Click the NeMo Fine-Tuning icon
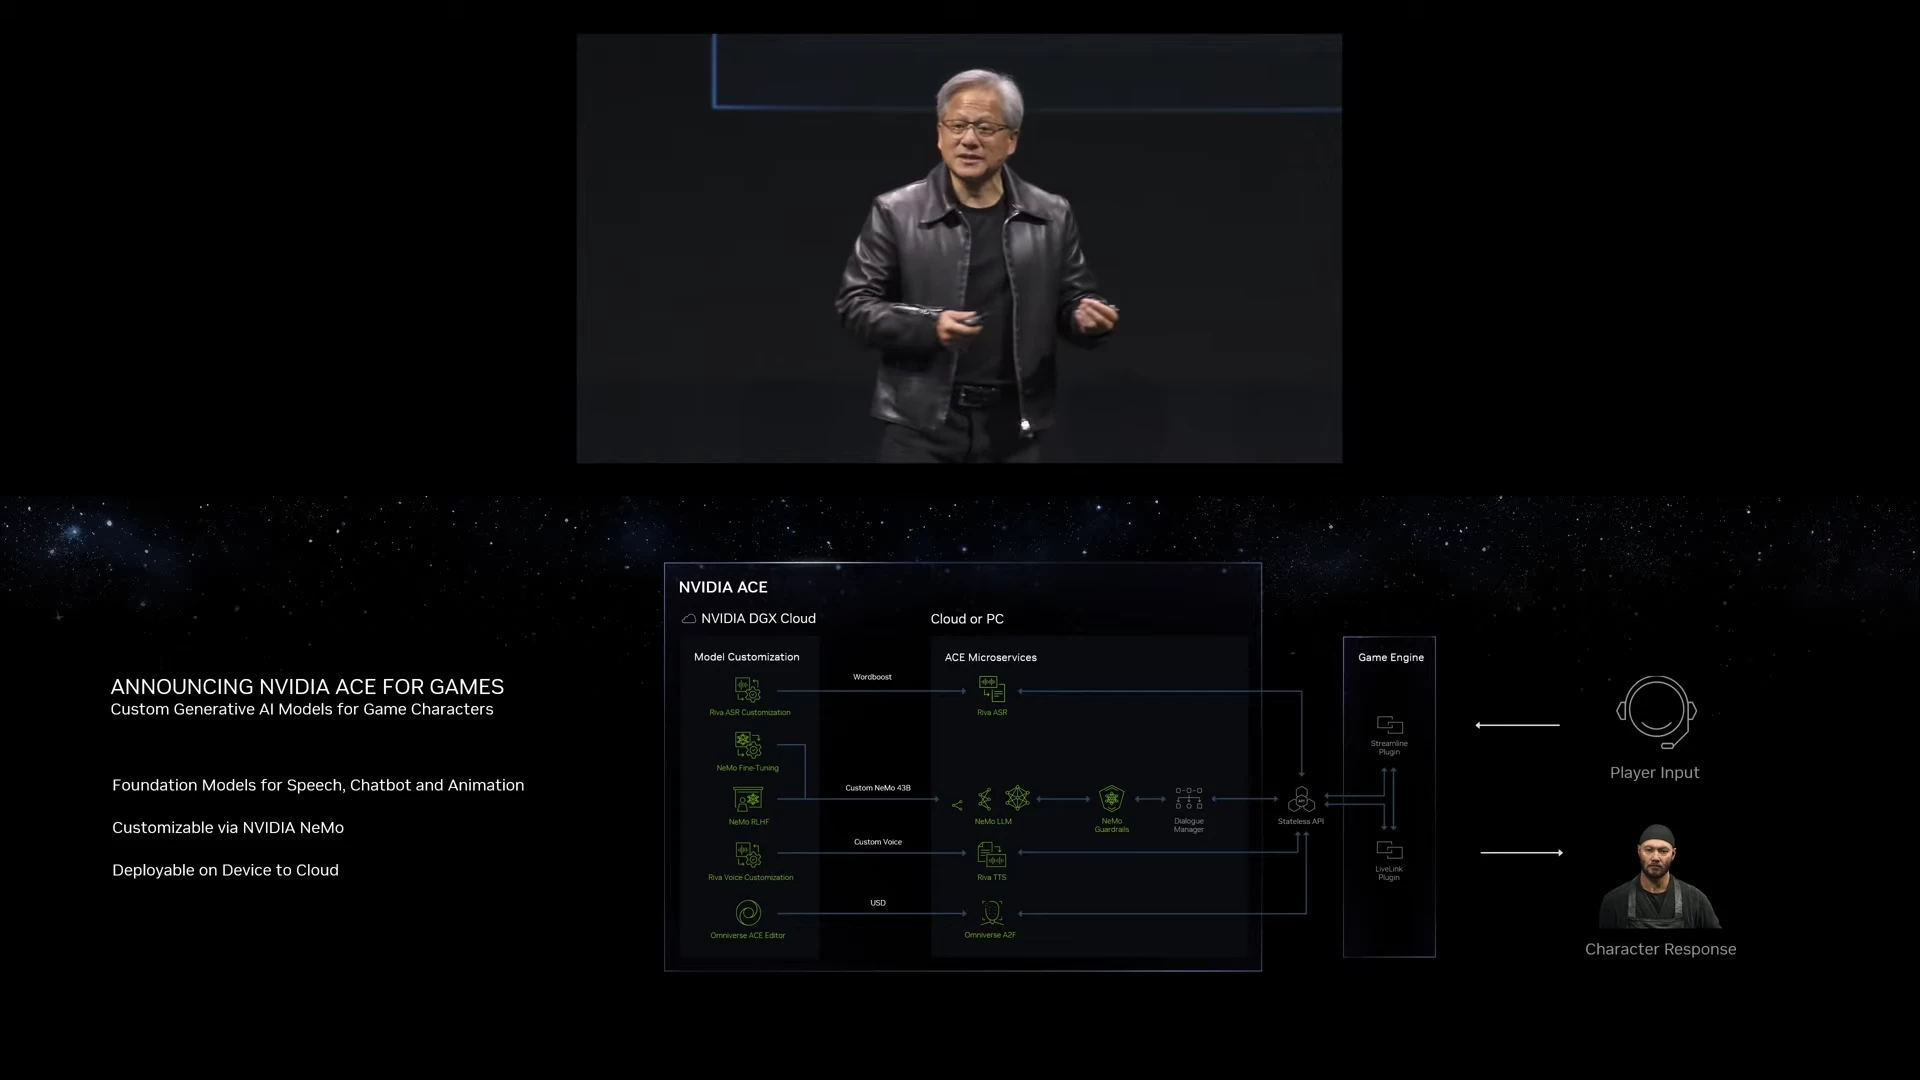This screenshot has width=1920, height=1080. [748, 745]
